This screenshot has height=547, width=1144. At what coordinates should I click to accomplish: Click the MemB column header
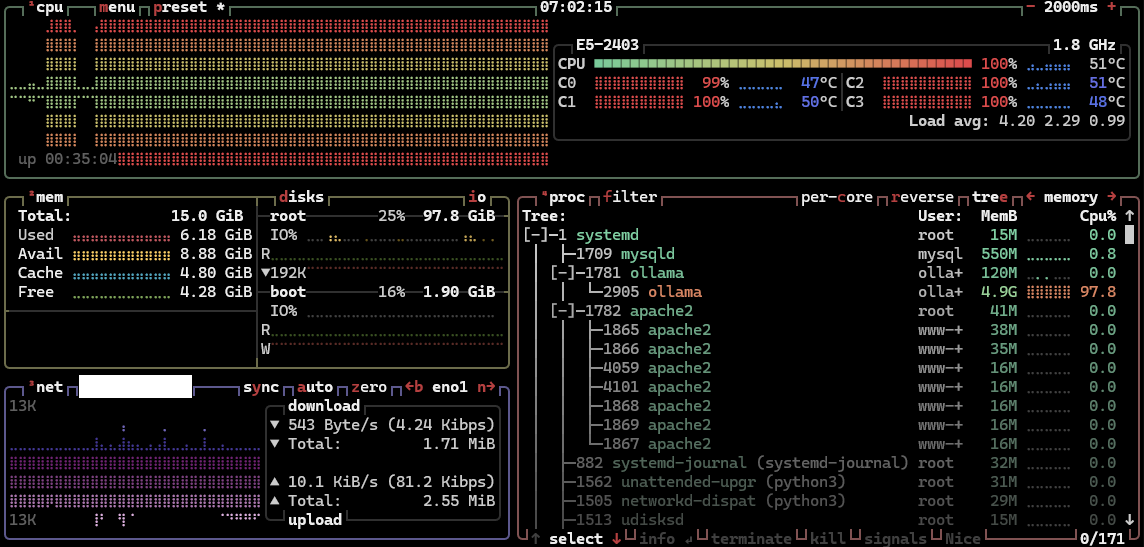coord(999,216)
